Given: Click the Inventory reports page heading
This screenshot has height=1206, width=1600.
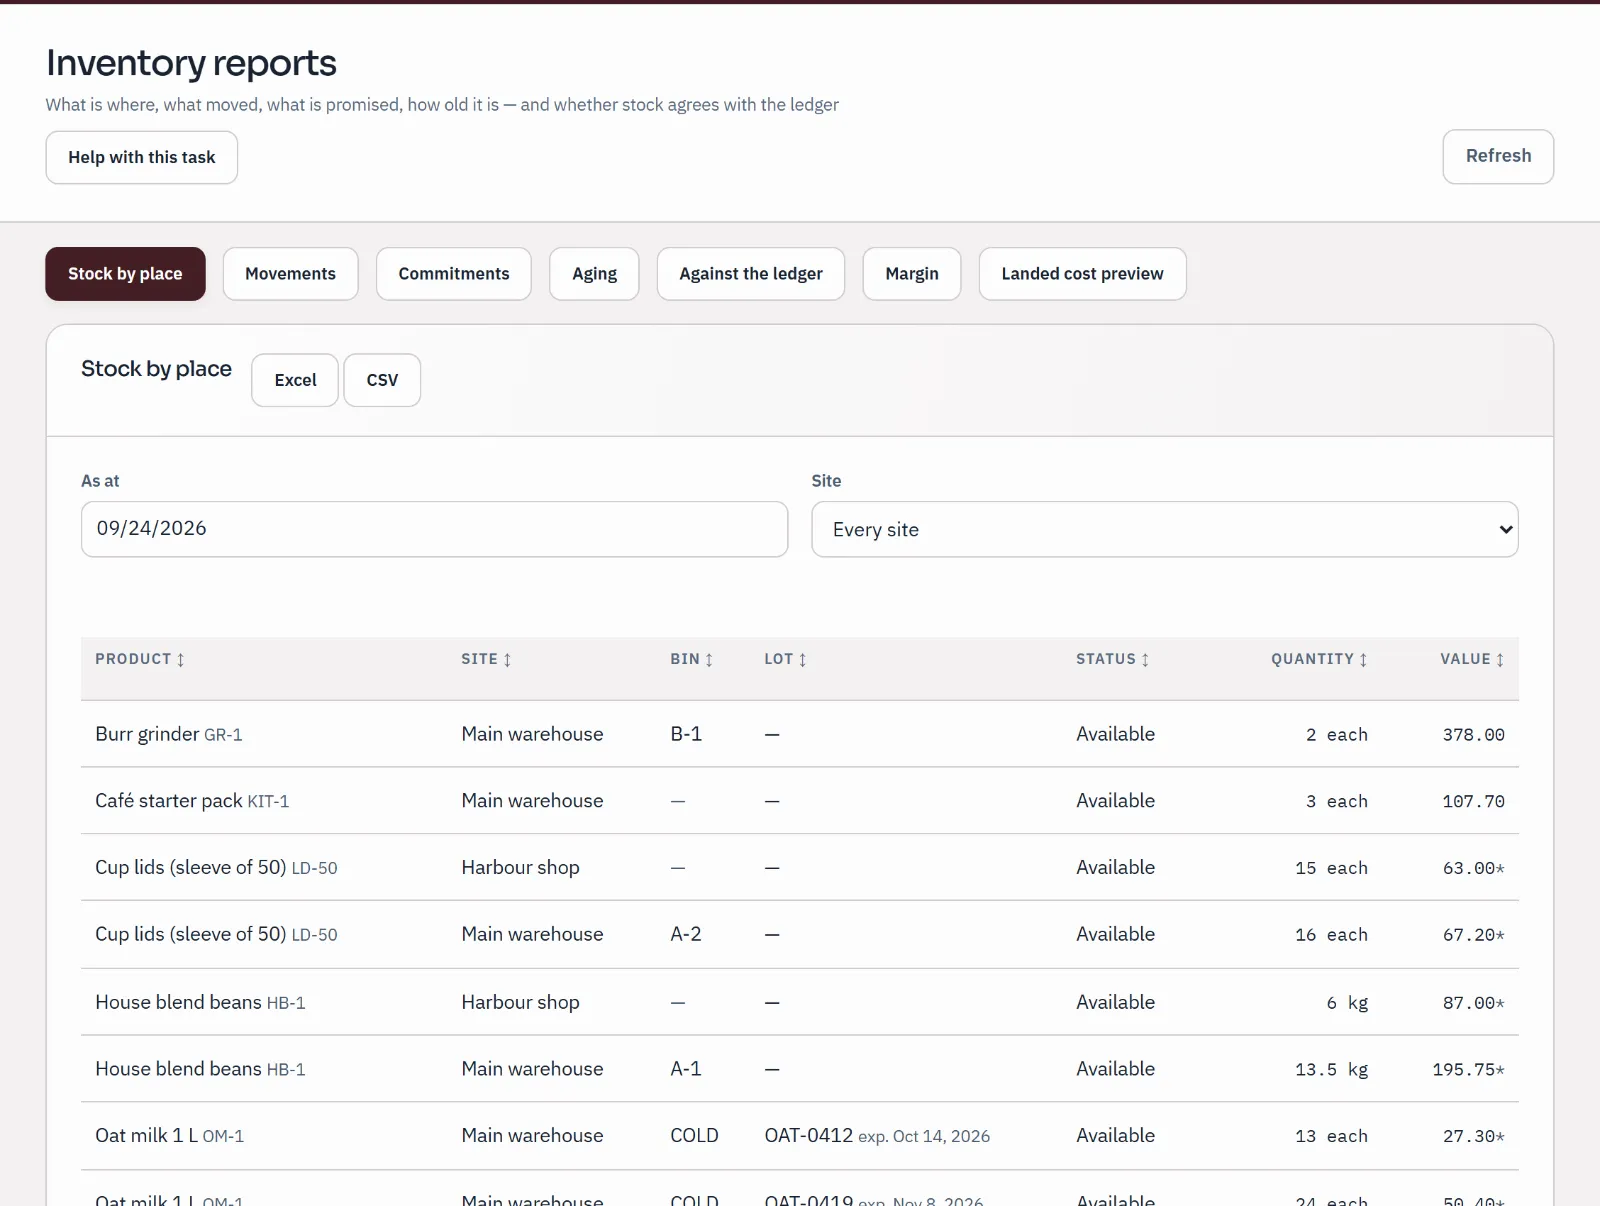Looking at the screenshot, I should (x=191, y=63).
